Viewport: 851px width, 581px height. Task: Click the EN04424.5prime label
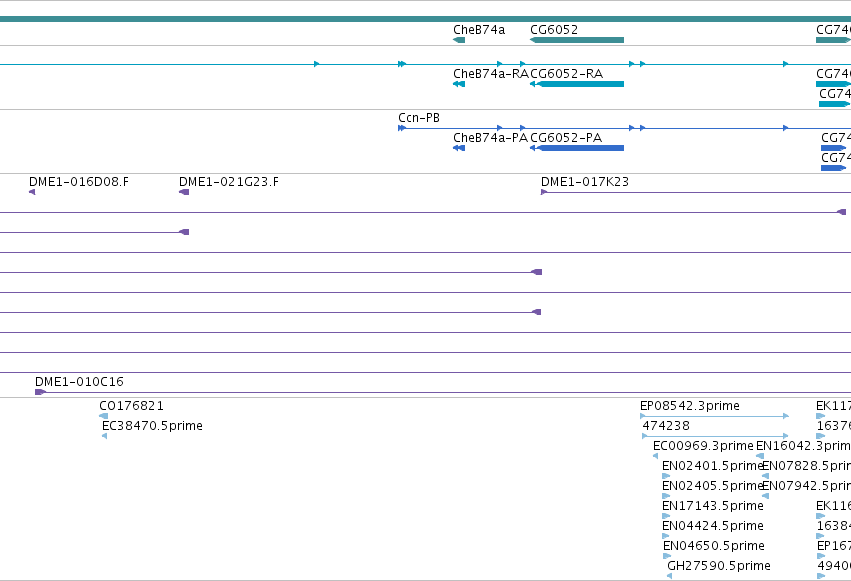[x=713, y=526]
